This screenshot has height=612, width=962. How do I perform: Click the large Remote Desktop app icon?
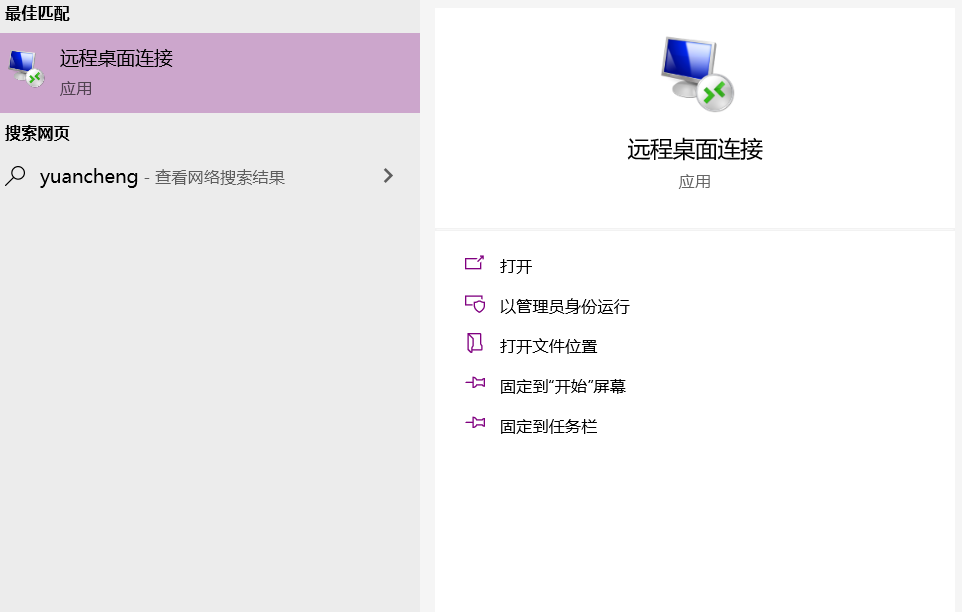click(x=697, y=74)
